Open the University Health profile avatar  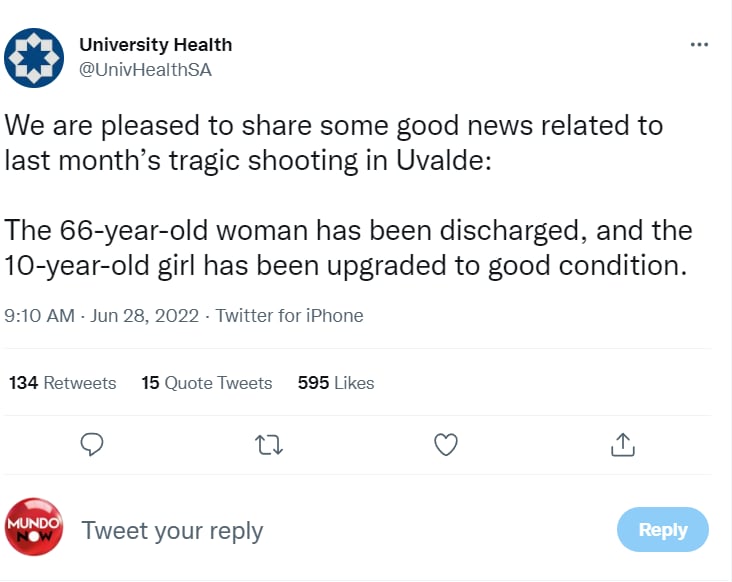[34, 58]
